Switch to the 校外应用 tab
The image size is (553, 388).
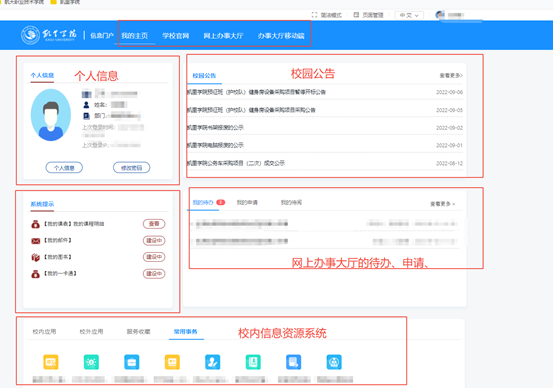(x=91, y=332)
